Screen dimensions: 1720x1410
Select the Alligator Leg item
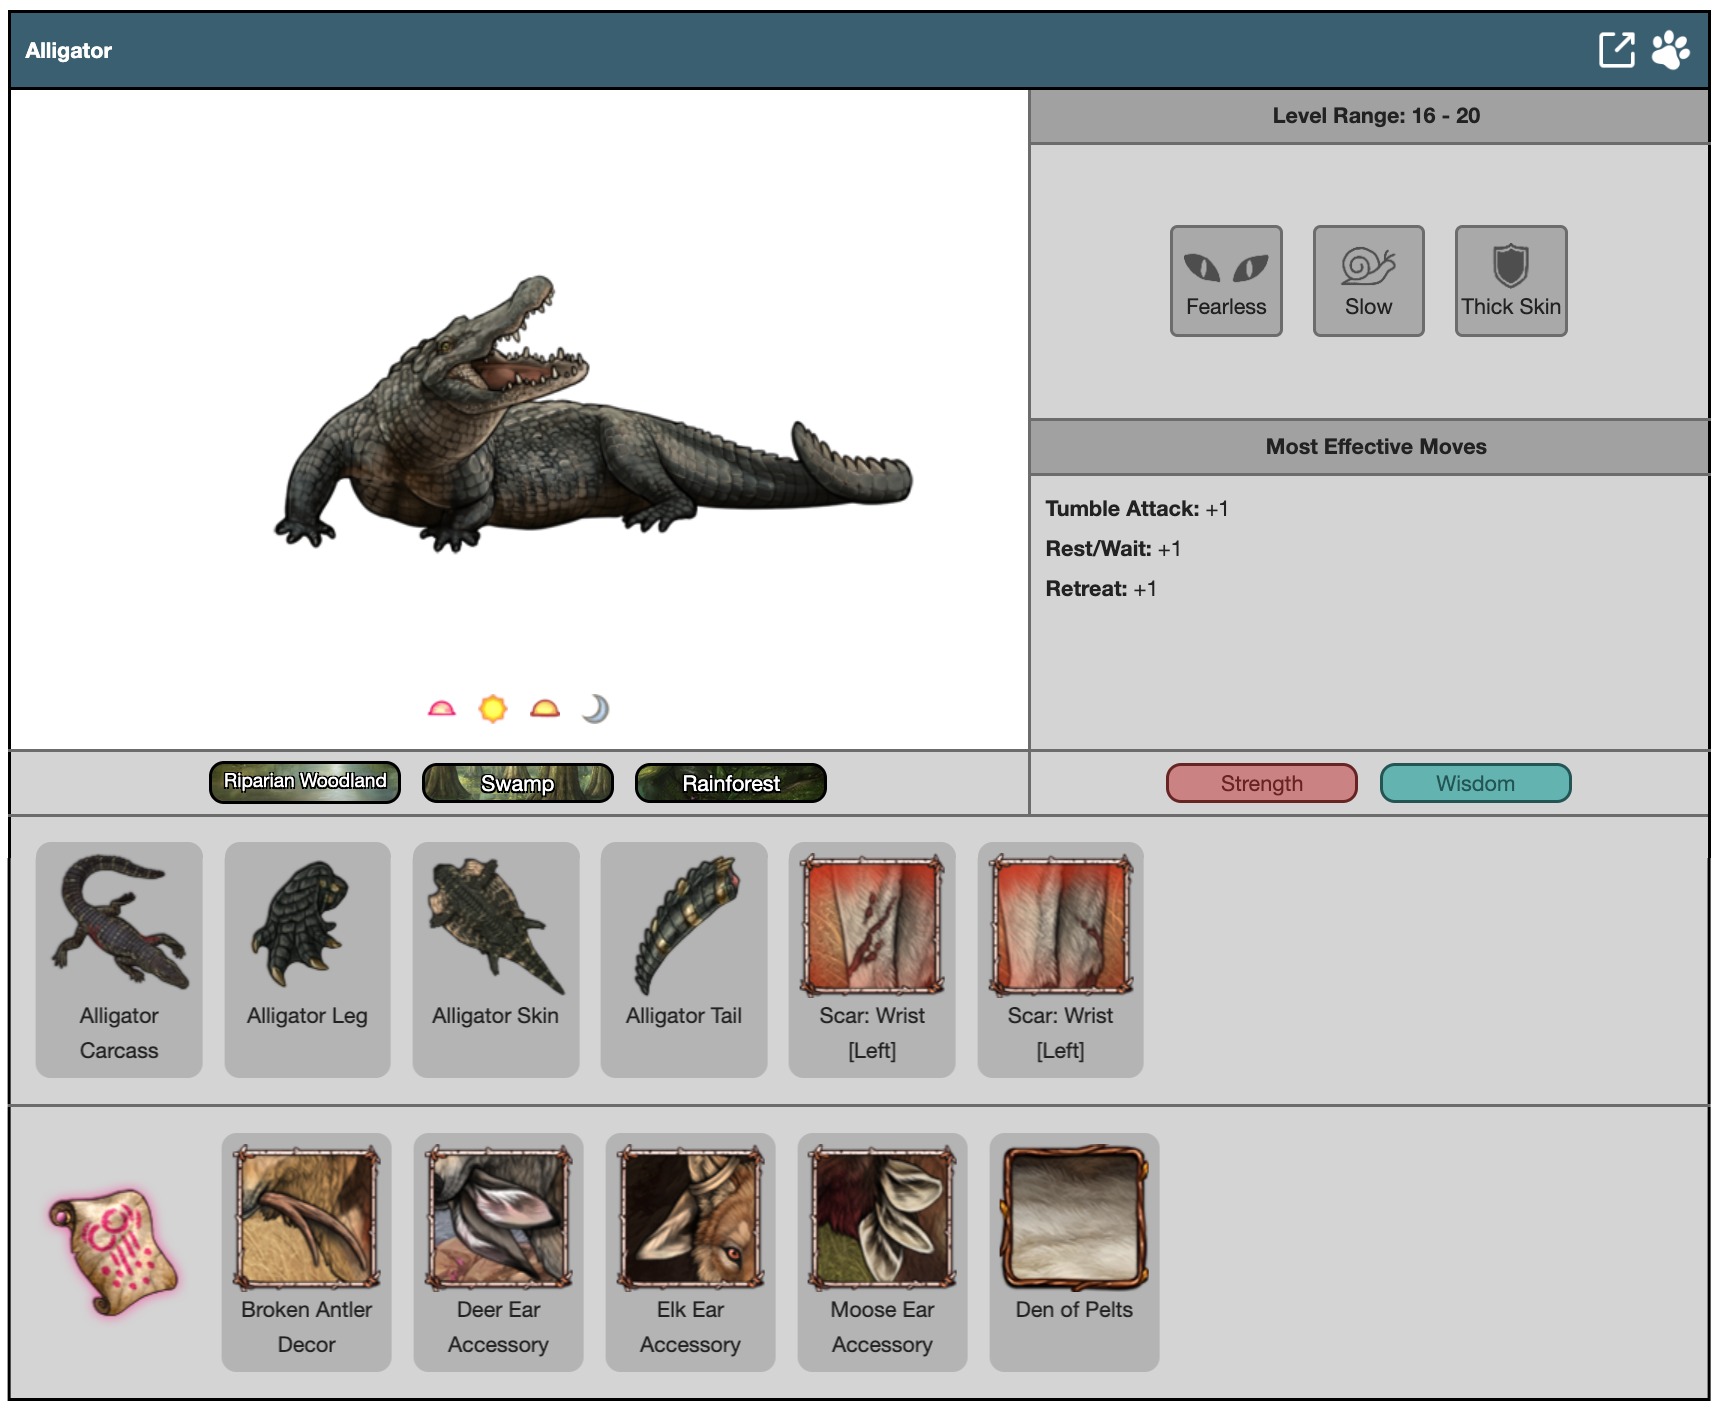click(x=307, y=958)
